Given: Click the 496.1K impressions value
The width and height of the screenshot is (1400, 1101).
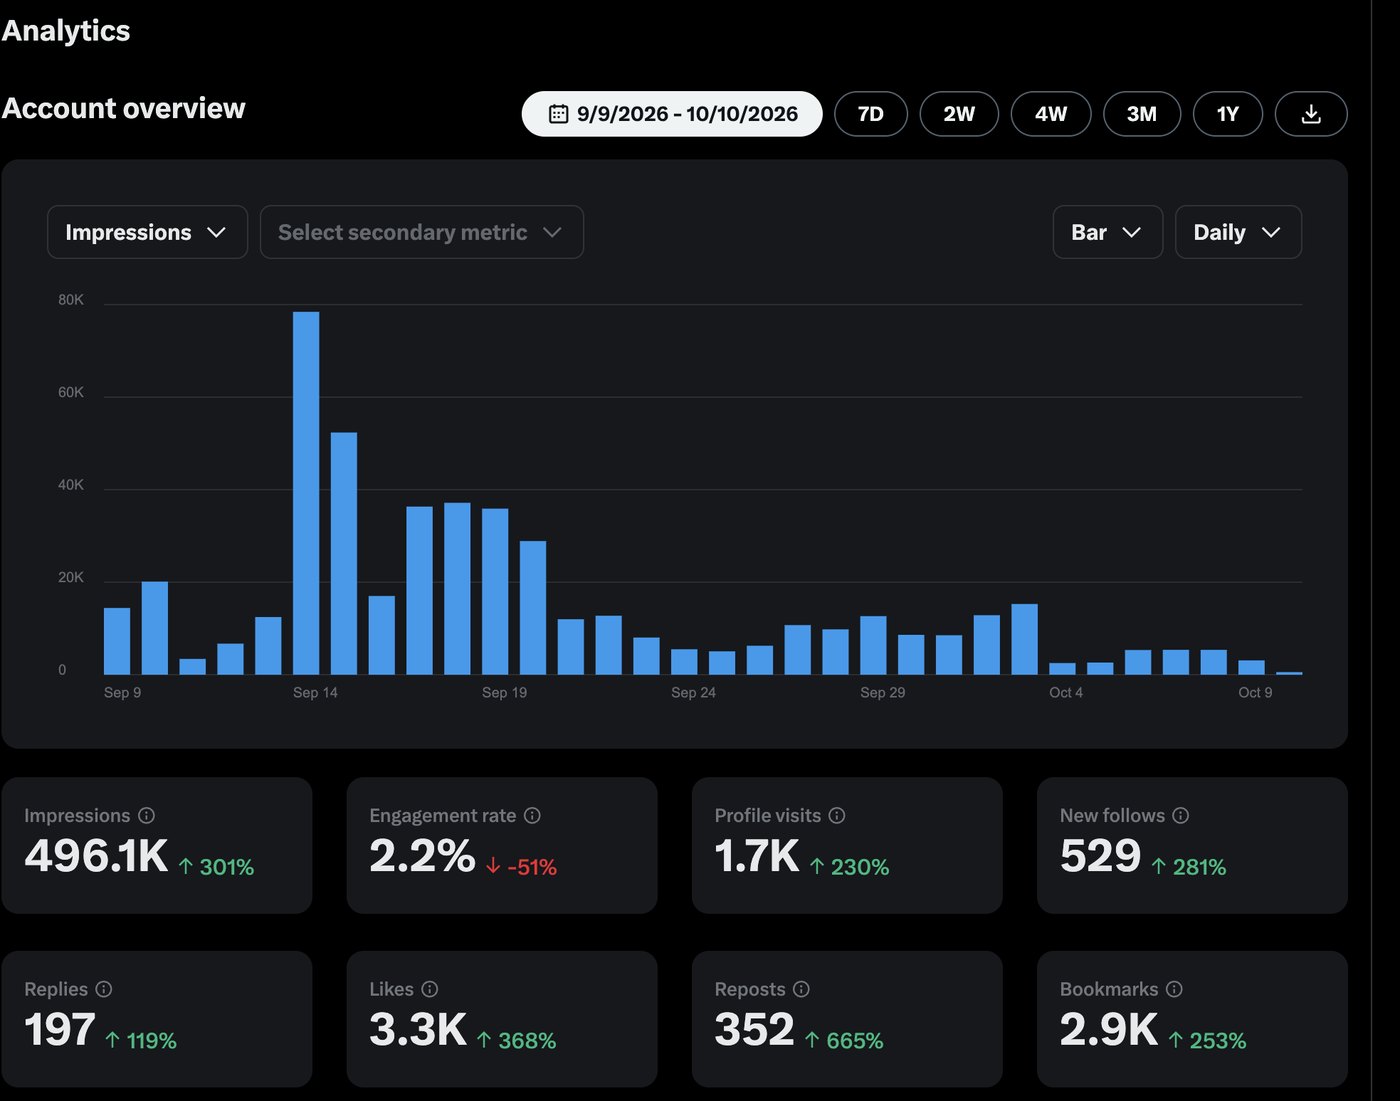Looking at the screenshot, I should [96, 856].
